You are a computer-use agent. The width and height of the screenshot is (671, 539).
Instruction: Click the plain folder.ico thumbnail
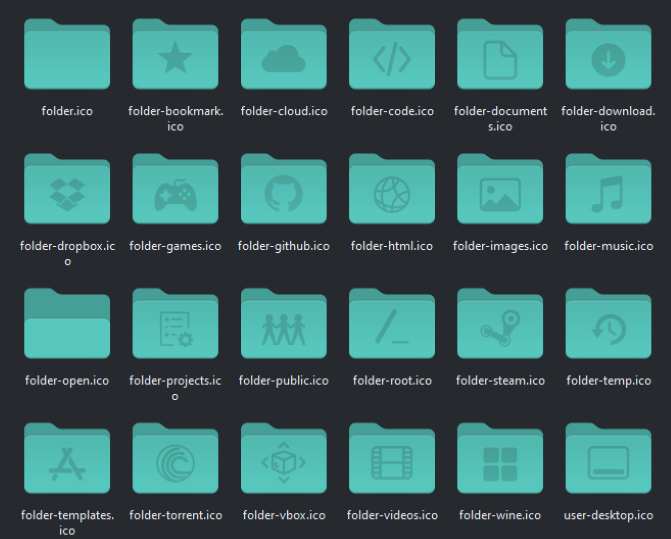coord(67,55)
